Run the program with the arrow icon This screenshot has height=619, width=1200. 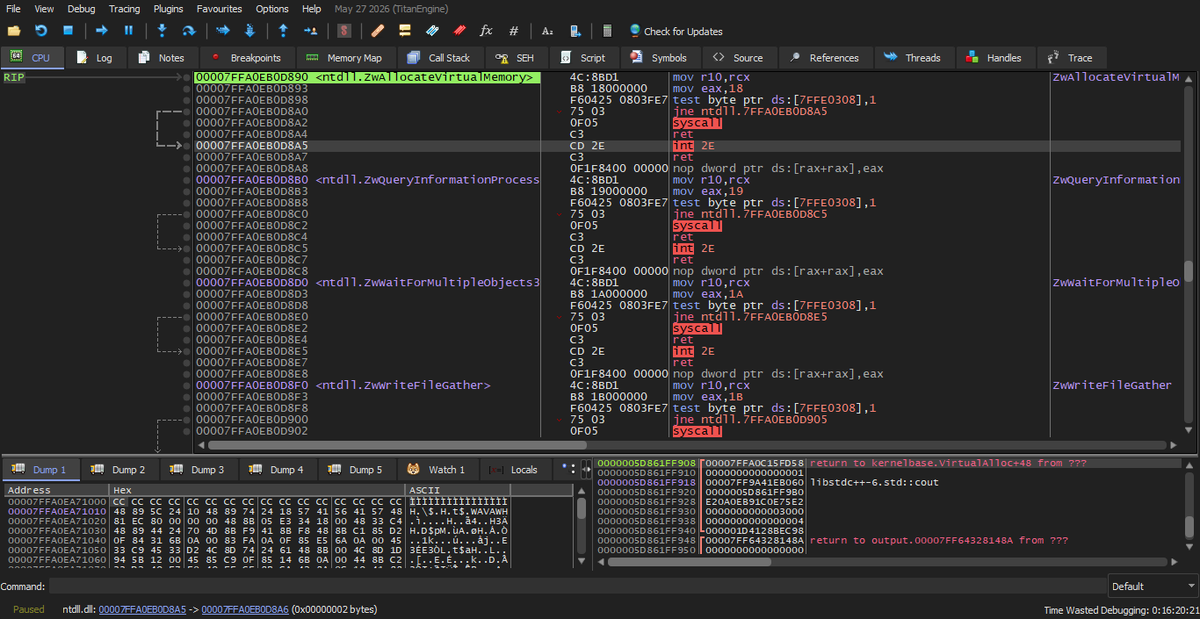point(101,31)
